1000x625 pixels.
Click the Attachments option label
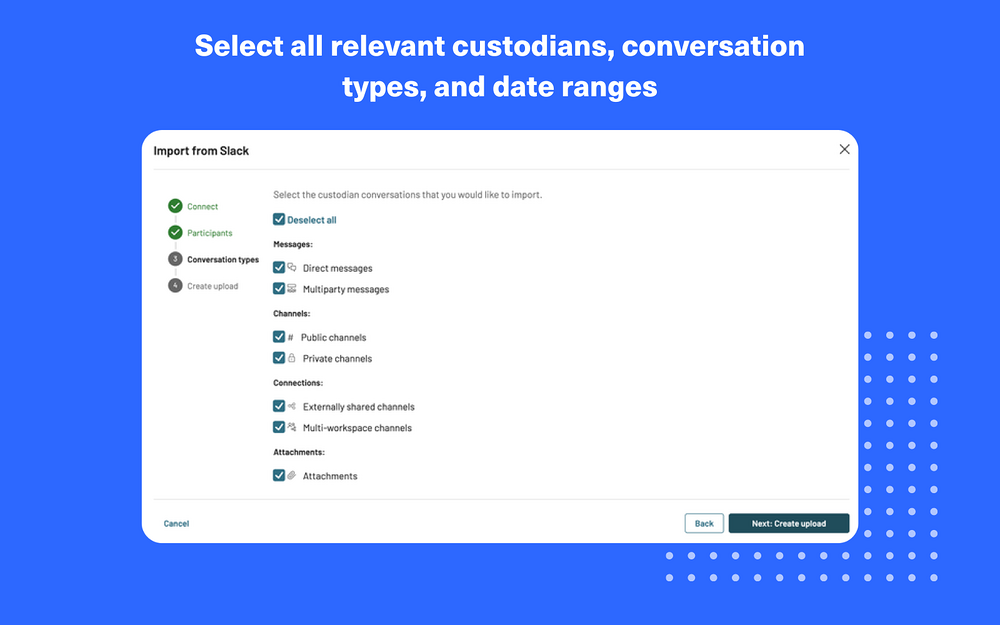click(330, 476)
